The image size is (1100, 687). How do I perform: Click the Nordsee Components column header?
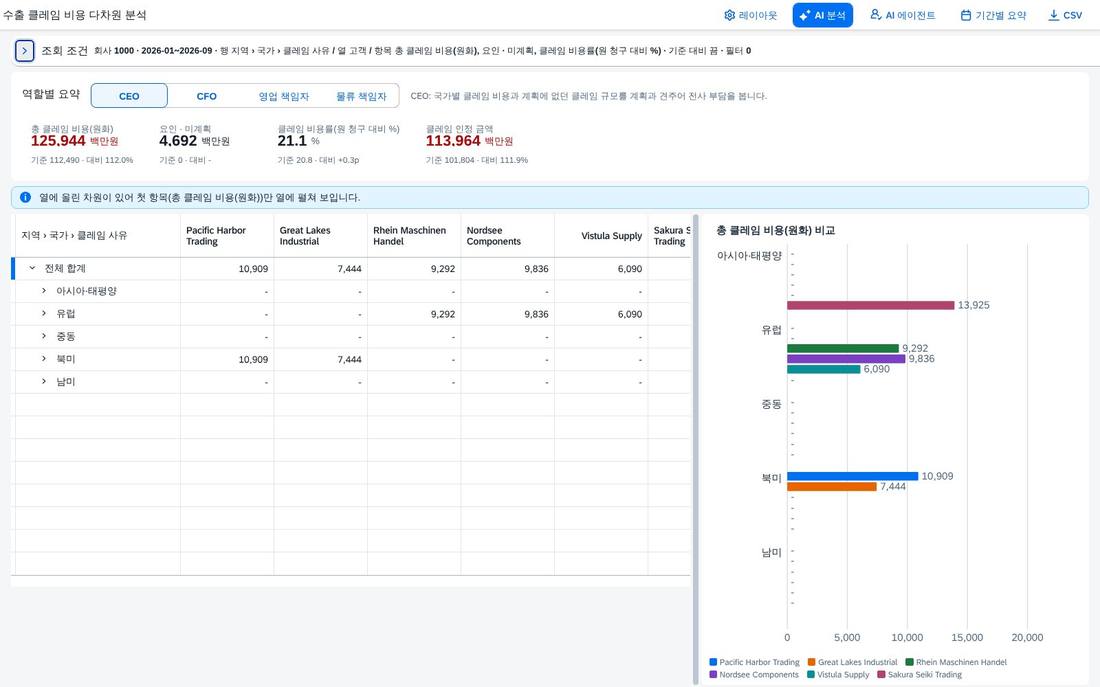(x=507, y=236)
